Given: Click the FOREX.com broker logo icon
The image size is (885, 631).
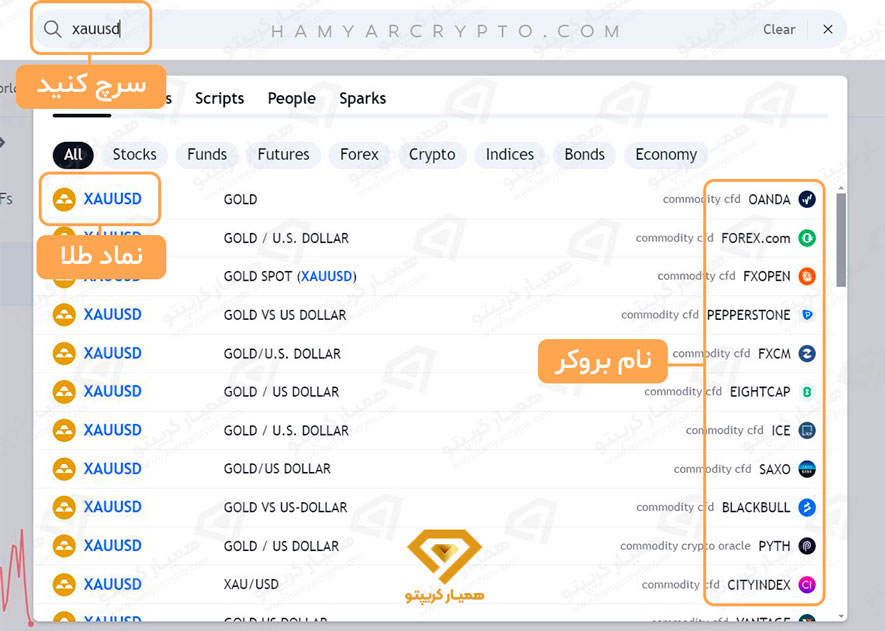Looking at the screenshot, I should 807,238.
